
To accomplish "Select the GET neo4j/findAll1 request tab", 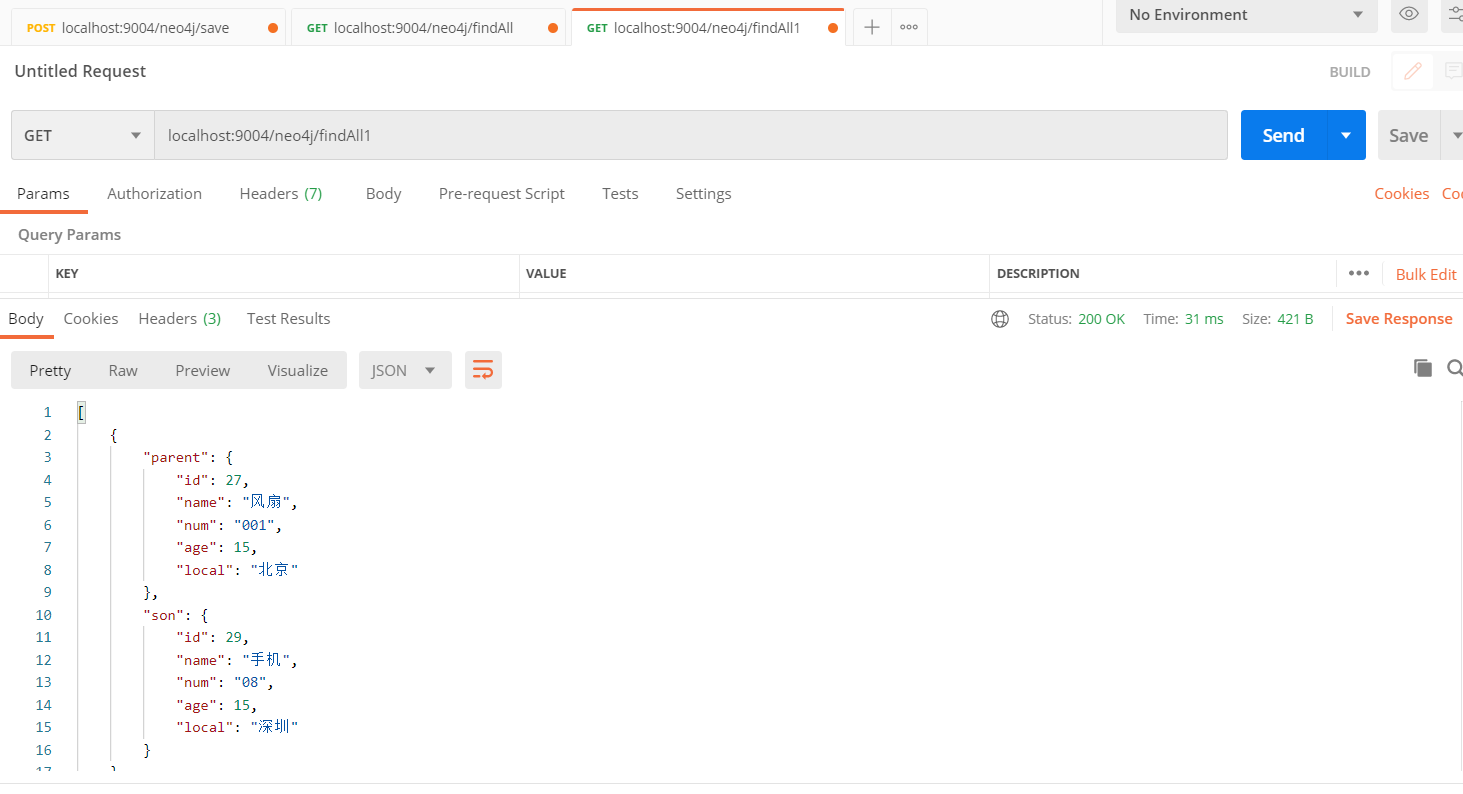I will click(708, 28).
